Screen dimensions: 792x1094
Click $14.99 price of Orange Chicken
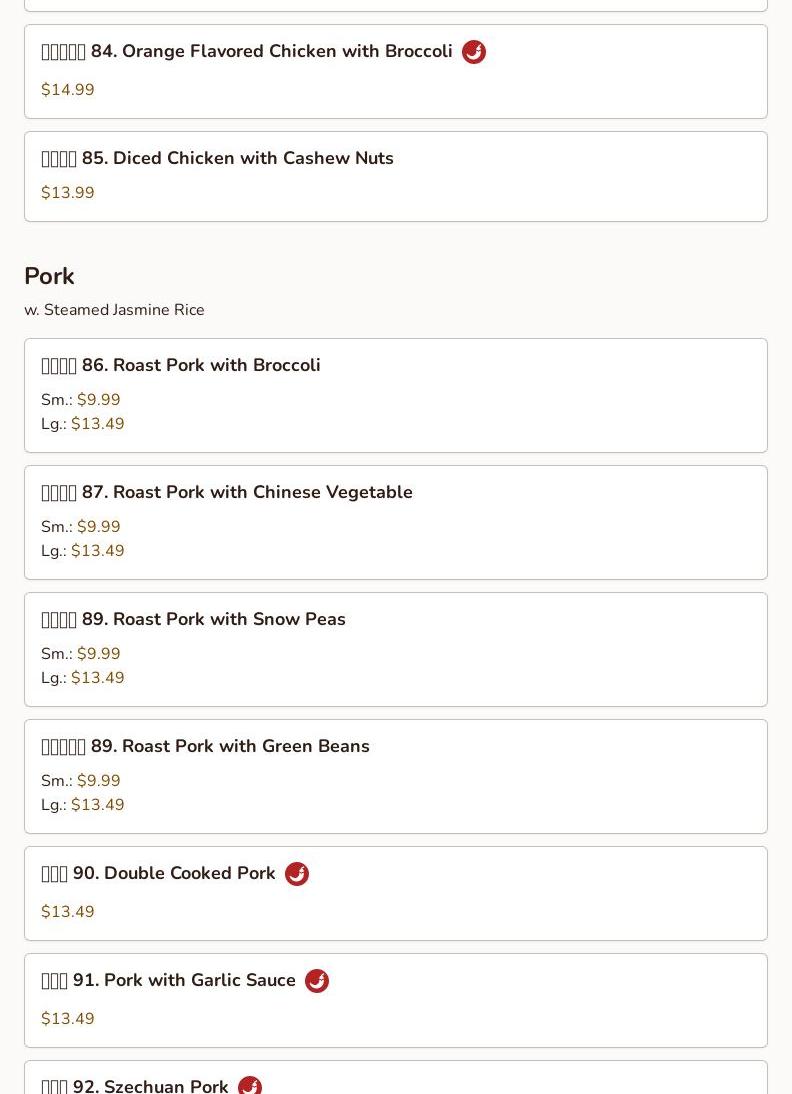tap(68, 90)
